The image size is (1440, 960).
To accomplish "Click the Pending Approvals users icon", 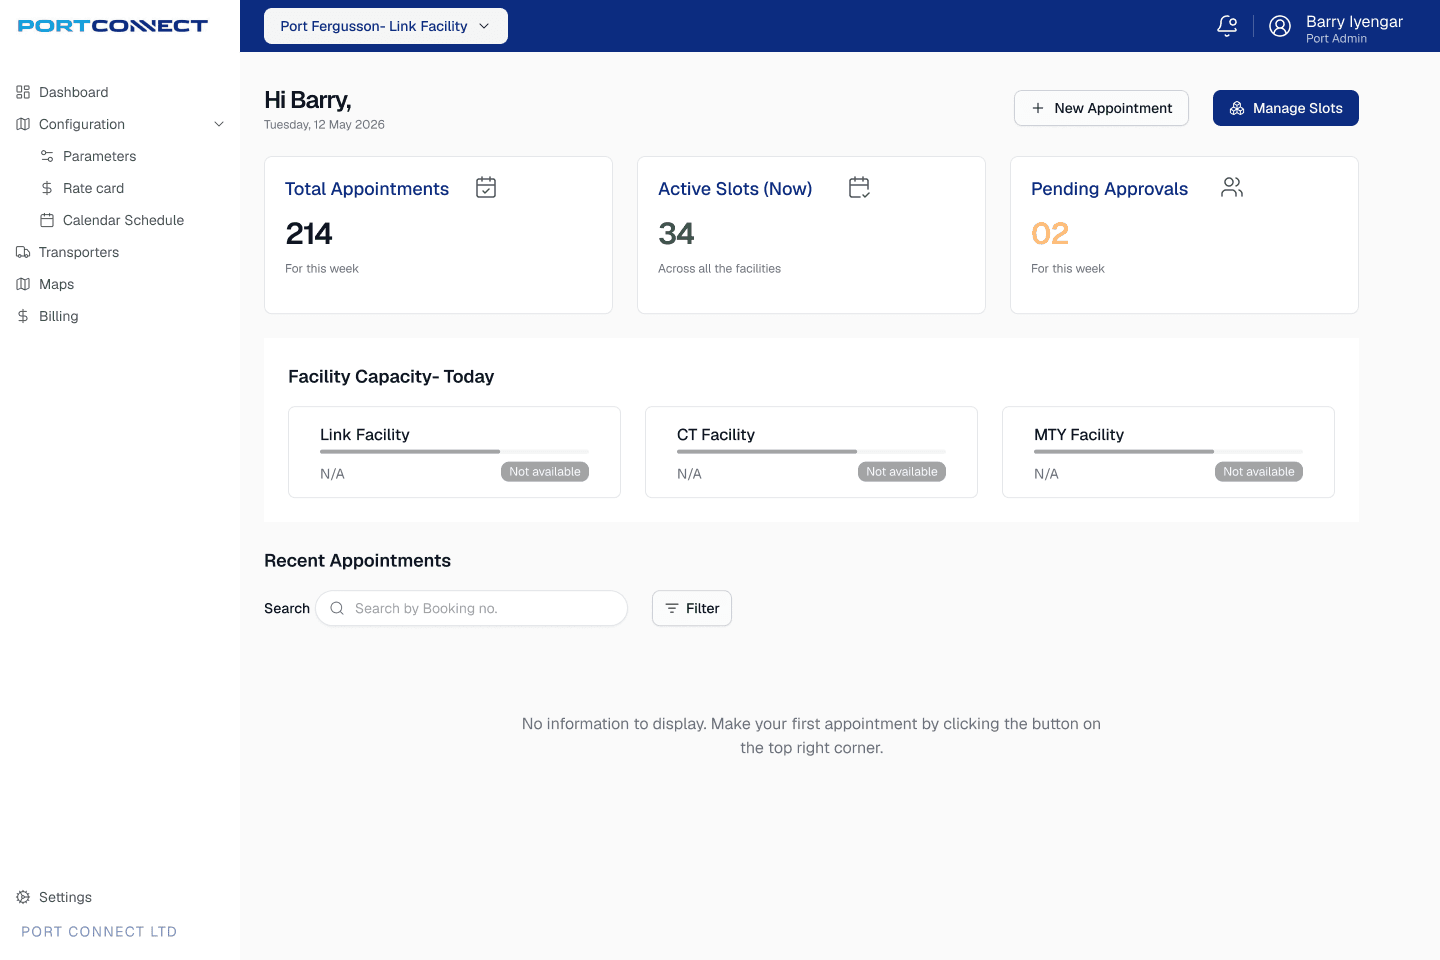I will coord(1232,187).
